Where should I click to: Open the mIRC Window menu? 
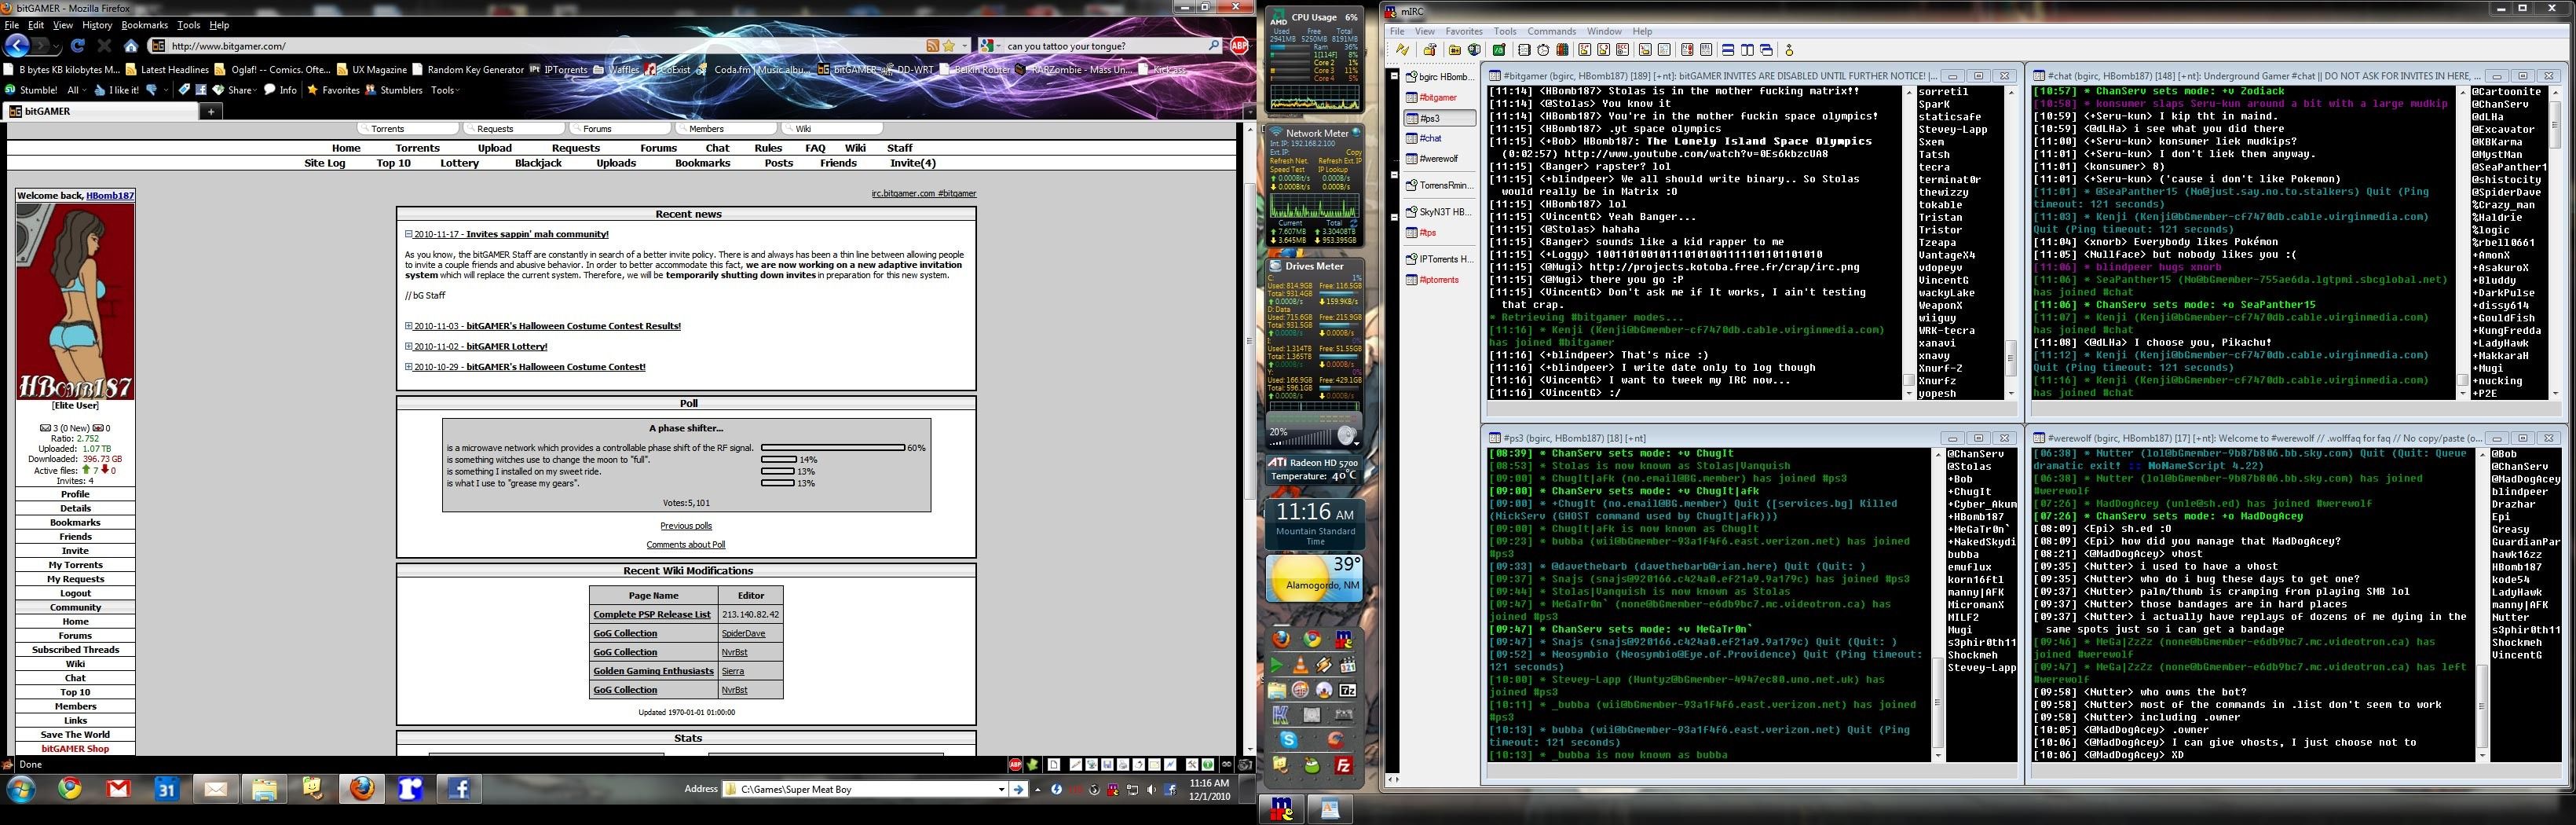1604,32
